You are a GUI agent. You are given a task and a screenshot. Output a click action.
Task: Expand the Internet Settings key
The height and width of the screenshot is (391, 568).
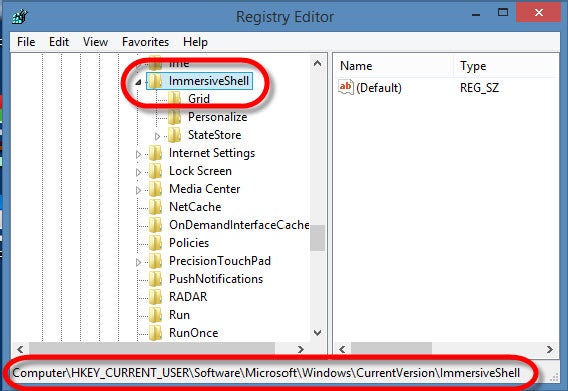coord(138,154)
